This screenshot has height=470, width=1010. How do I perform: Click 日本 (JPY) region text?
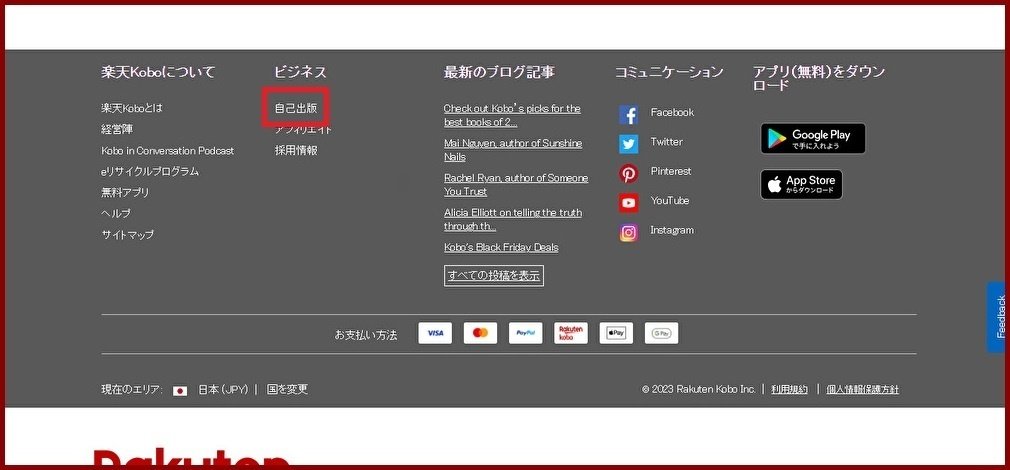coord(223,390)
